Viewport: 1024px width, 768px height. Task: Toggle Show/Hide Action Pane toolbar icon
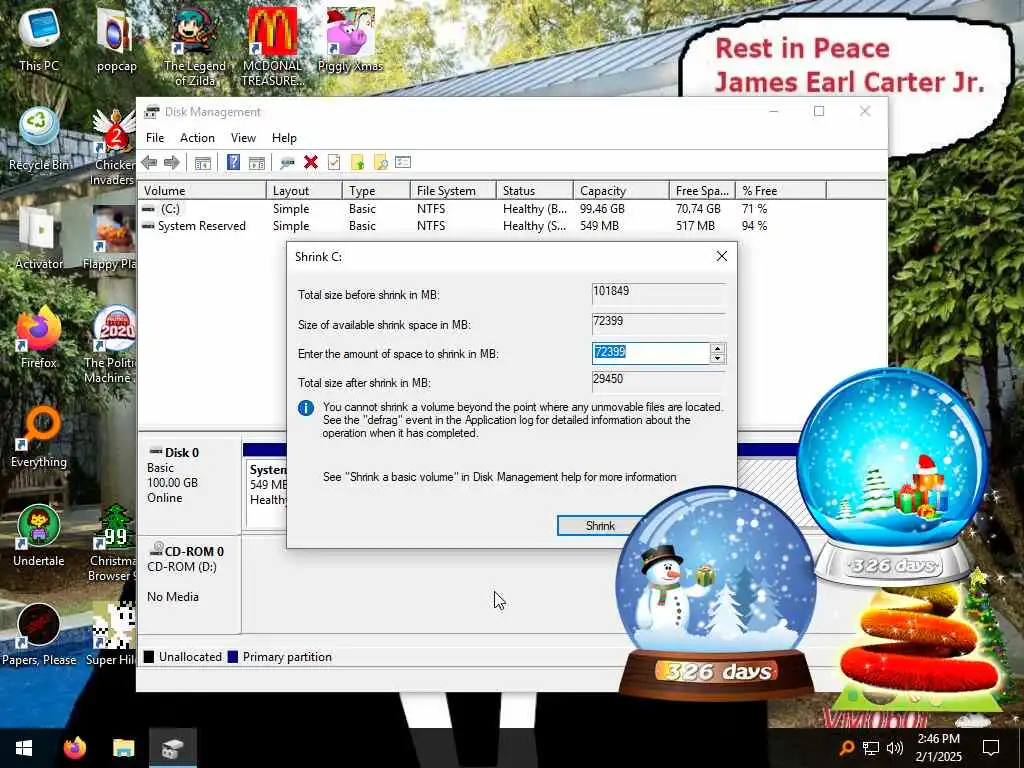click(x=257, y=163)
